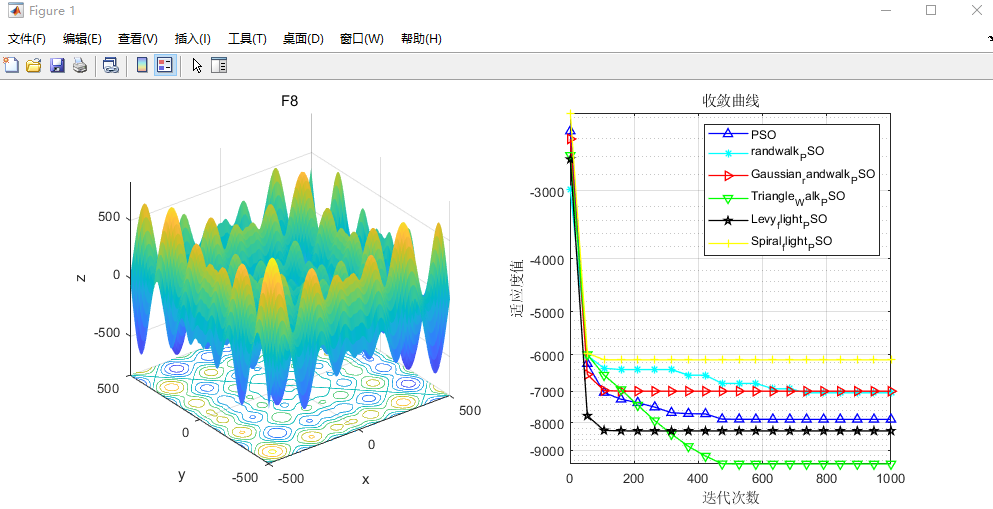Enable the Edit Plot arrow tool
The height and width of the screenshot is (509, 993).
[197, 65]
